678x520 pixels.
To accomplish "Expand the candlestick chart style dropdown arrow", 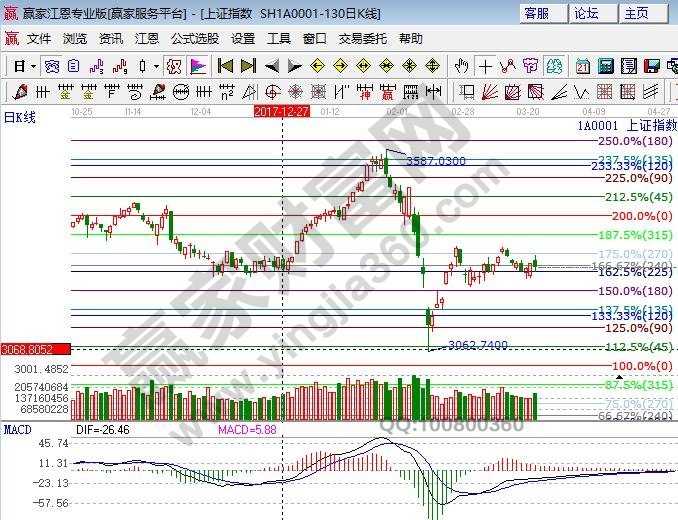I will [155, 66].
